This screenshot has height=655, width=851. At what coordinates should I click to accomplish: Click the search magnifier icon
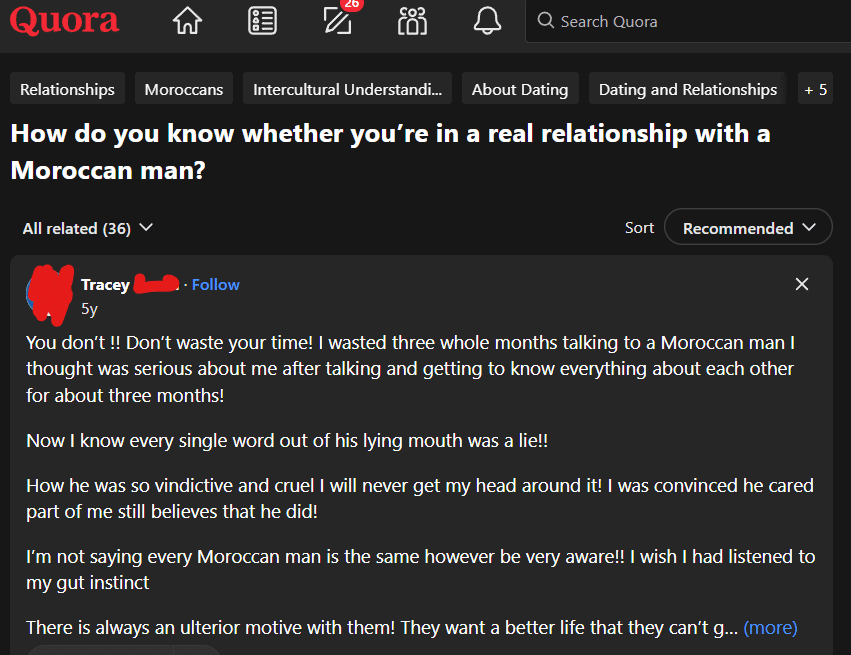tap(546, 21)
